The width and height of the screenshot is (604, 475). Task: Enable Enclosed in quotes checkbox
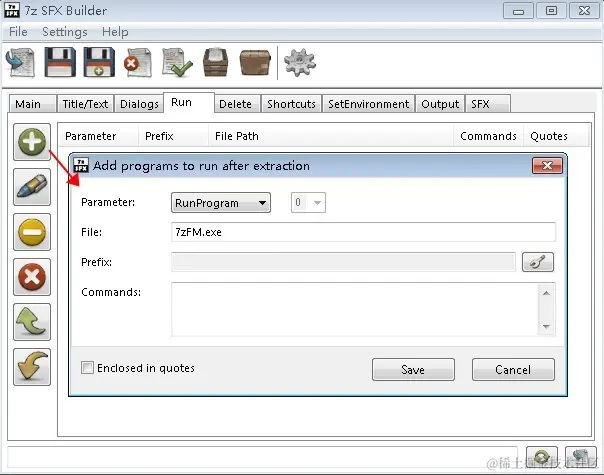[x=87, y=368]
